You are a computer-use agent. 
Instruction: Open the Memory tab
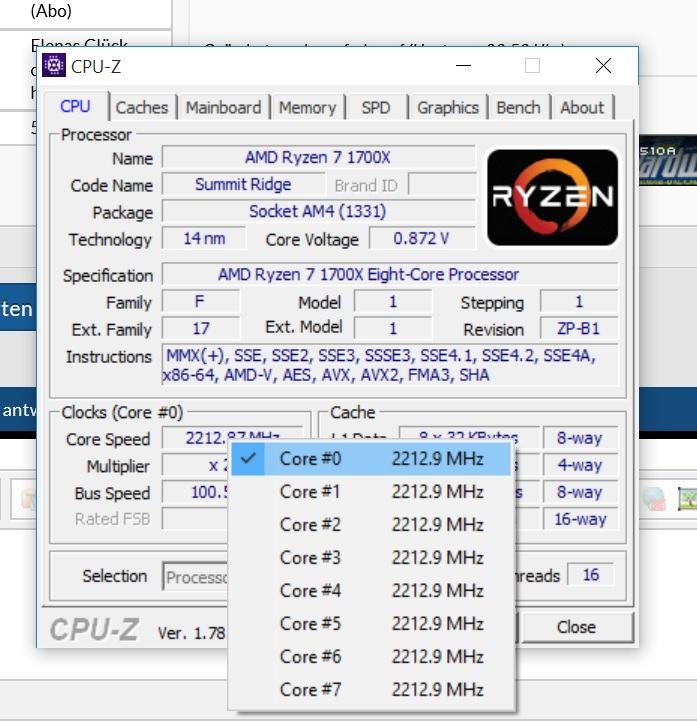307,107
